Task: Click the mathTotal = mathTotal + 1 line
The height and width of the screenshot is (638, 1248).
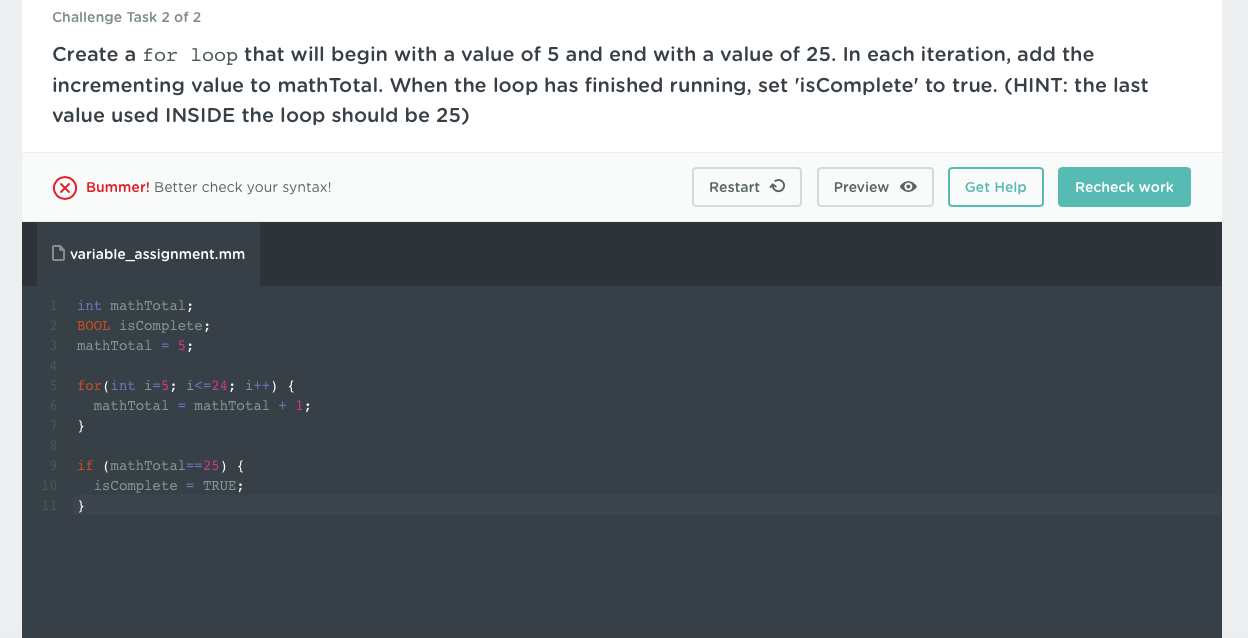Action: 202,406
